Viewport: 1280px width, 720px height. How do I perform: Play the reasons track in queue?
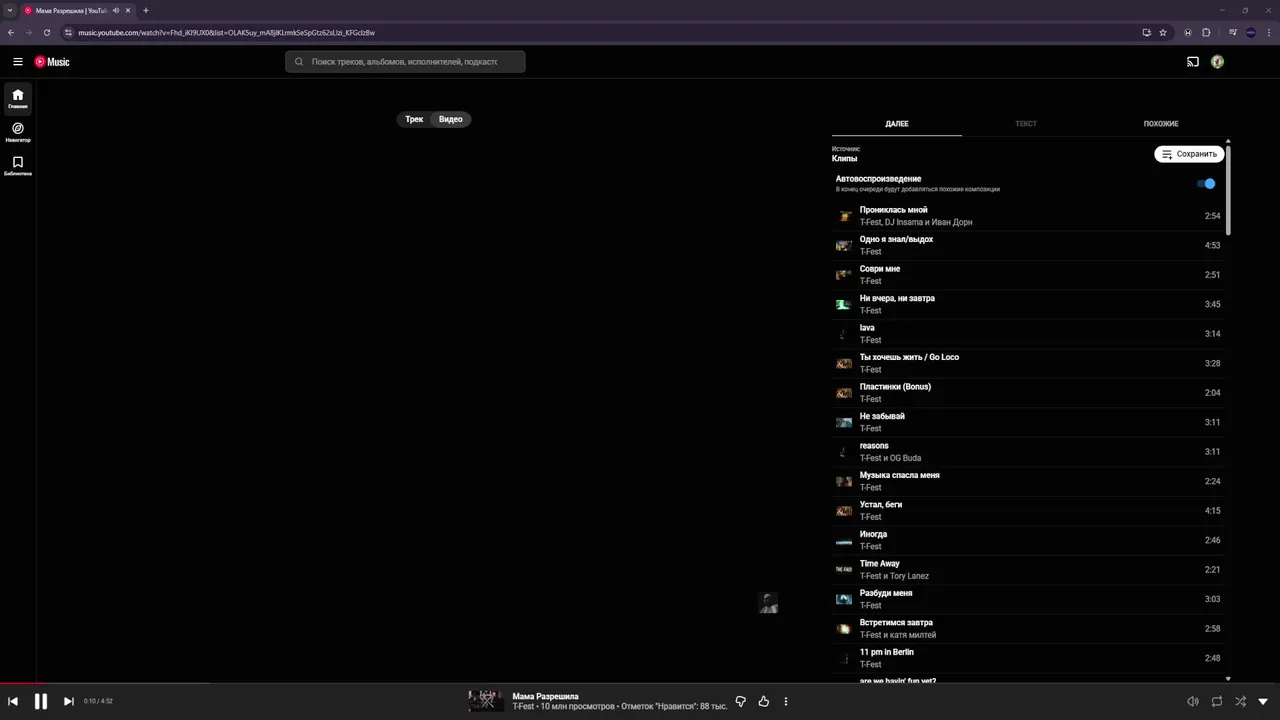(1028, 452)
